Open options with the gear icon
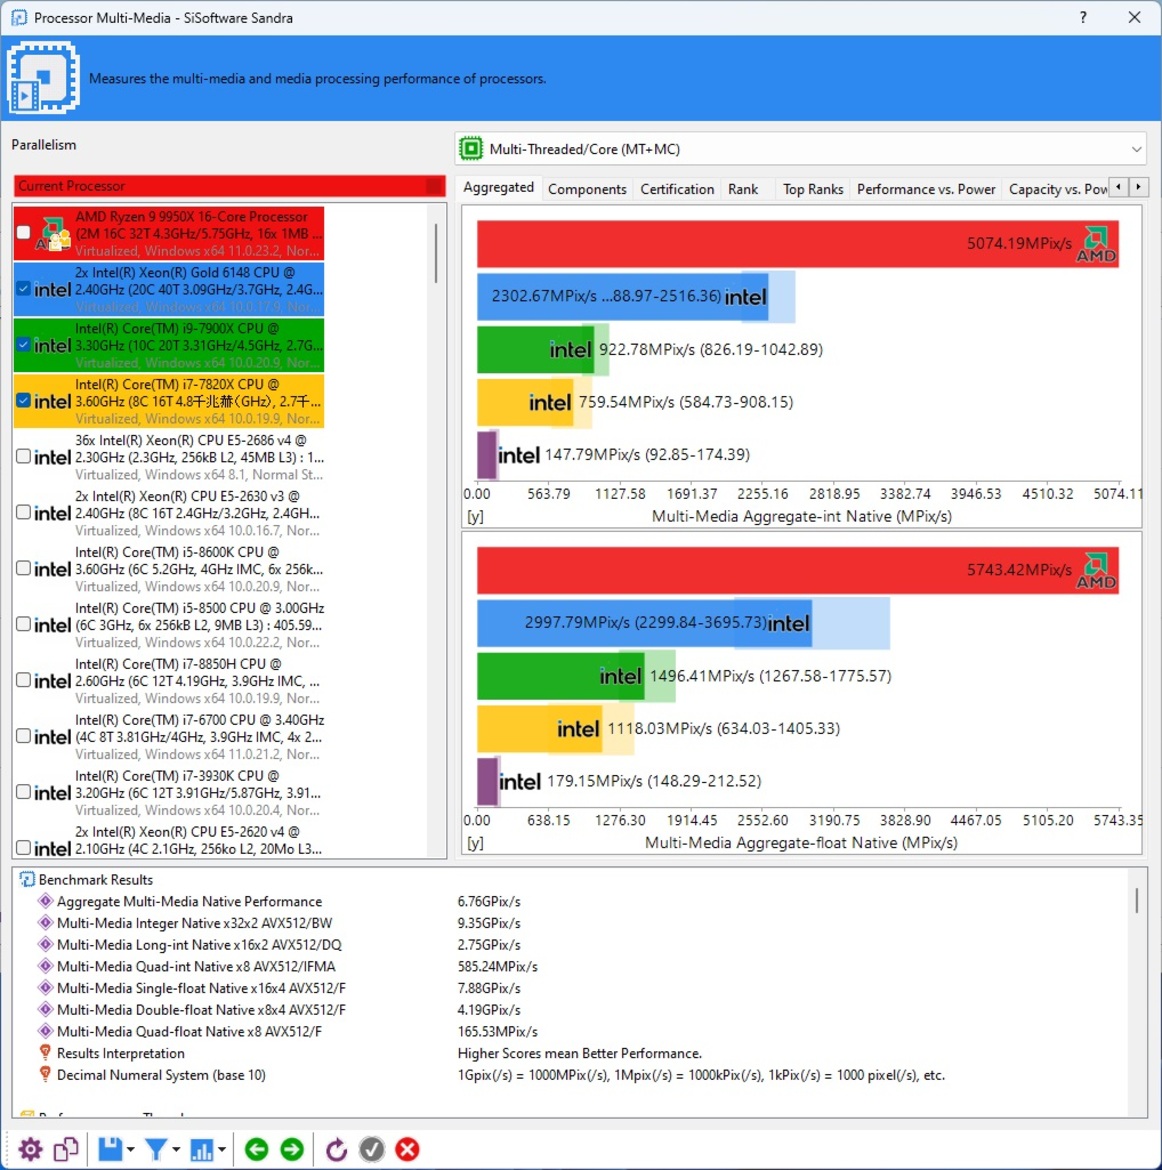The image size is (1162, 1170). 31,1149
